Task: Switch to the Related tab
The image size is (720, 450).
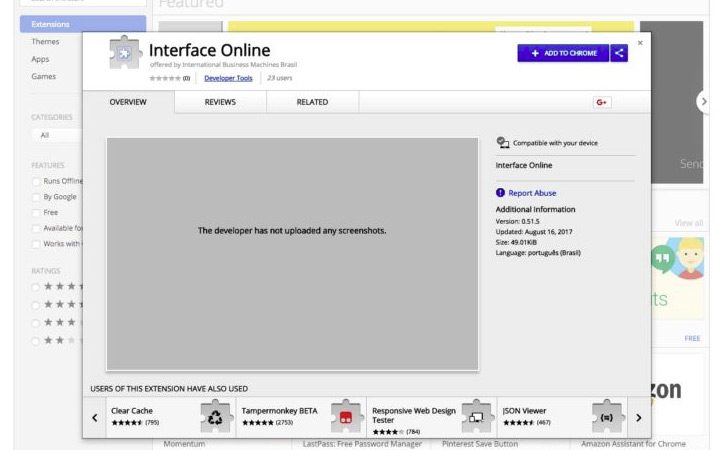Action: click(312, 102)
